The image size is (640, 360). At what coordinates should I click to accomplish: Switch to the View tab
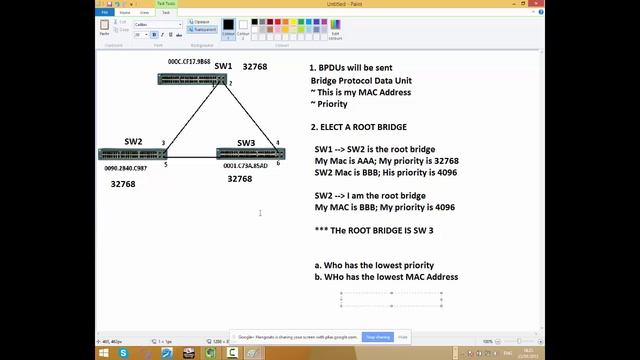pos(144,13)
